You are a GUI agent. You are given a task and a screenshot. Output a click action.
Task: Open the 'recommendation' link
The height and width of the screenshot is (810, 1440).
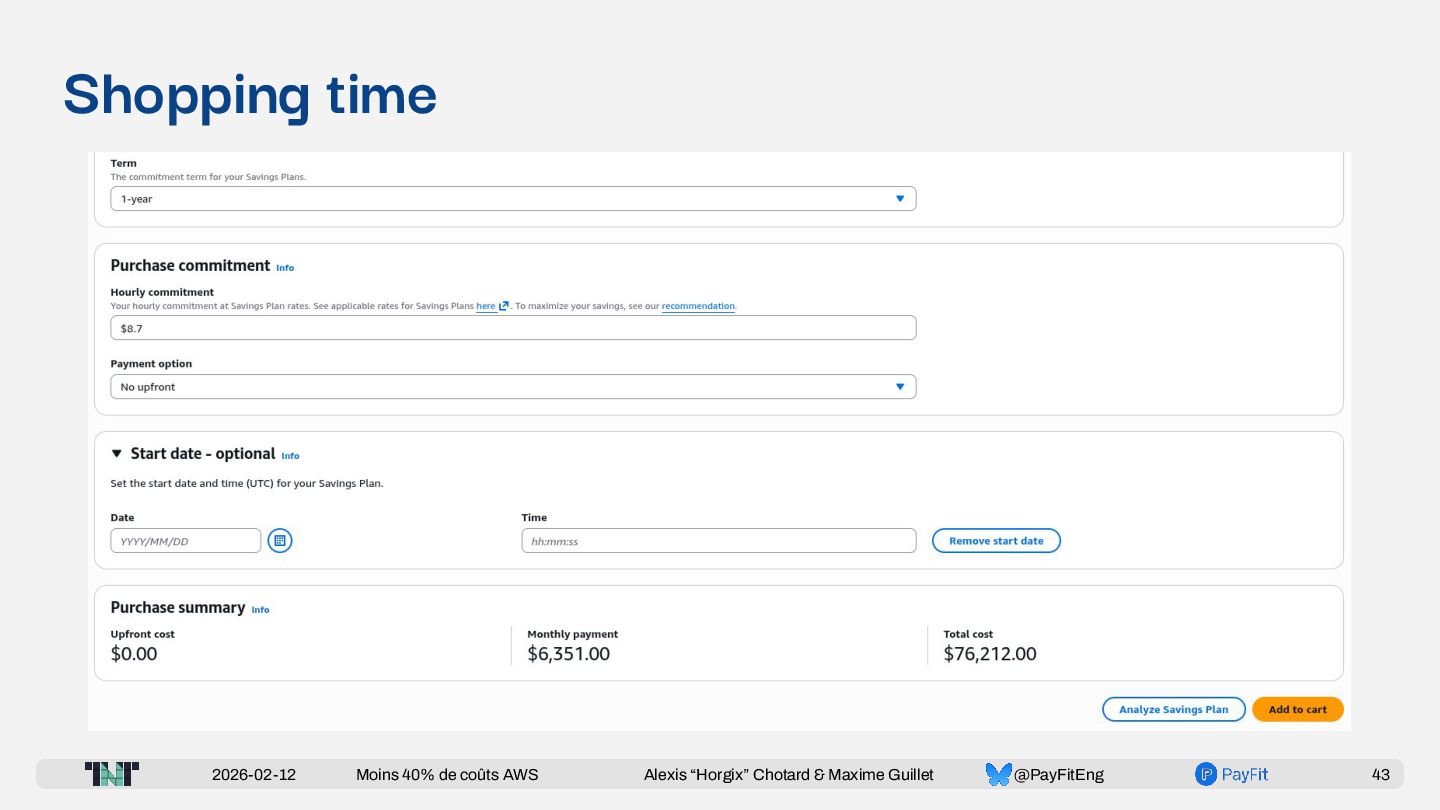[x=698, y=306]
